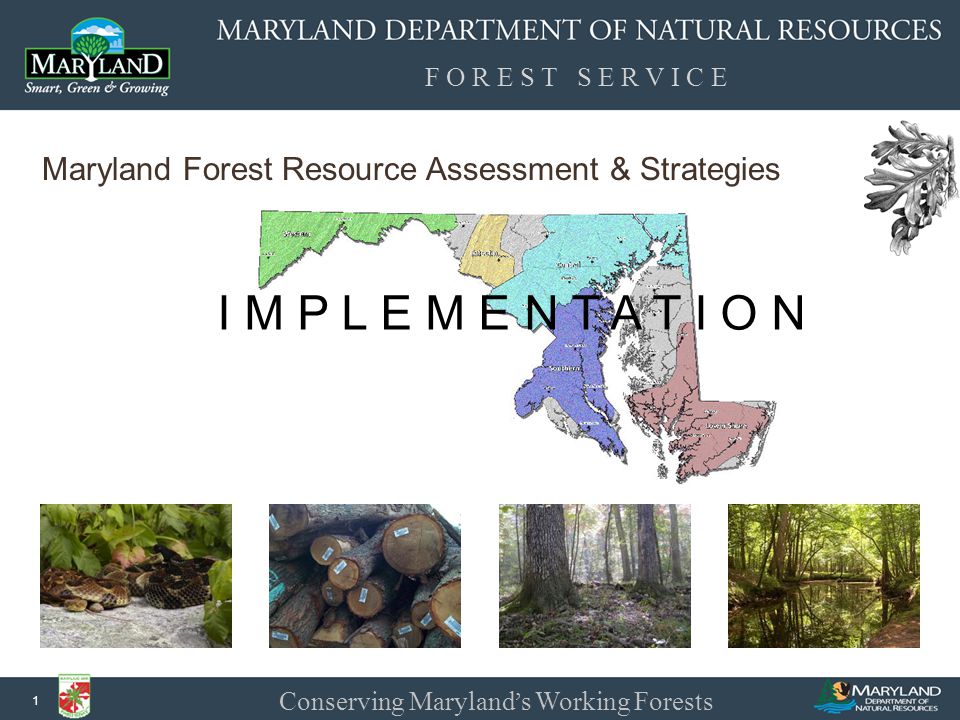This screenshot has width=960, height=720.
Task: Select the forest stream photo thumbnail
Action: click(x=823, y=576)
